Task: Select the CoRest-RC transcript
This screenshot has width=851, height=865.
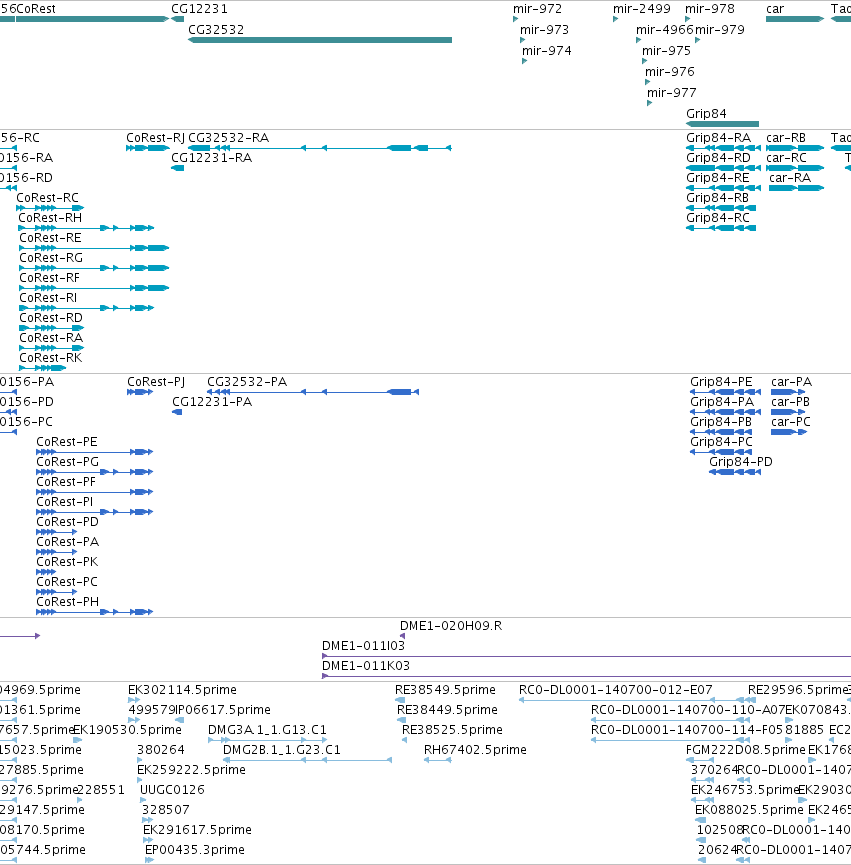Action: [50, 208]
